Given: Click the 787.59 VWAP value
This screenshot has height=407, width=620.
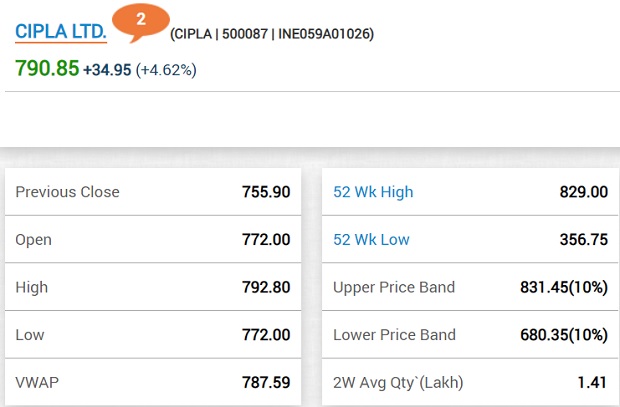Looking at the screenshot, I should coord(266,382).
